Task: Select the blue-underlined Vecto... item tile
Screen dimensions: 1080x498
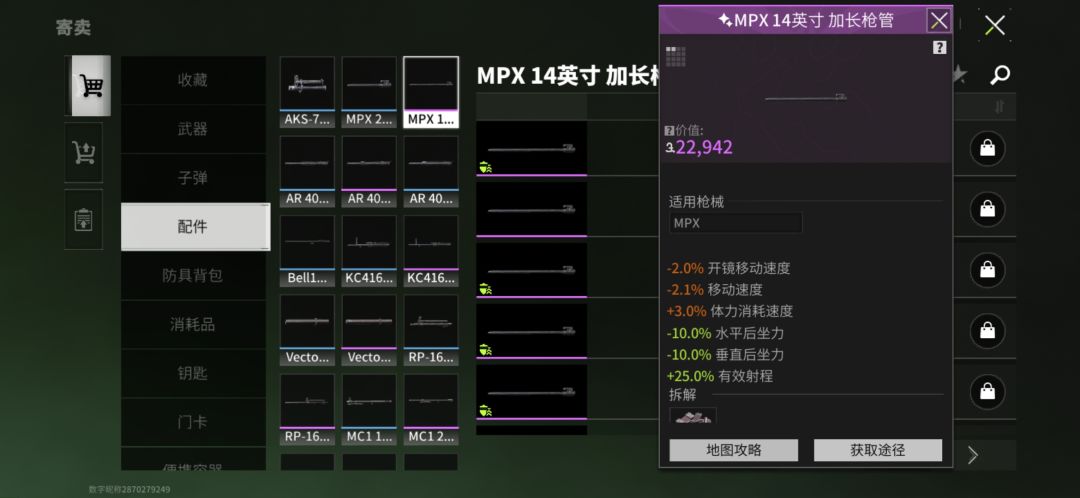Action: point(307,330)
